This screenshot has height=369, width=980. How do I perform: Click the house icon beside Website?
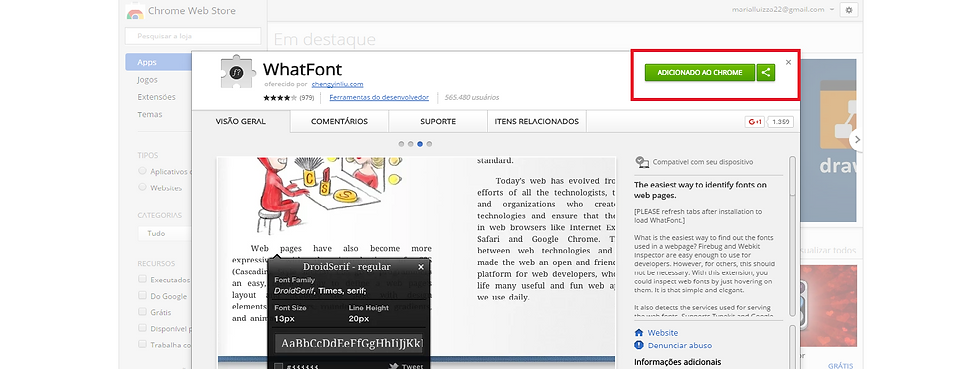pyautogui.click(x=639, y=333)
